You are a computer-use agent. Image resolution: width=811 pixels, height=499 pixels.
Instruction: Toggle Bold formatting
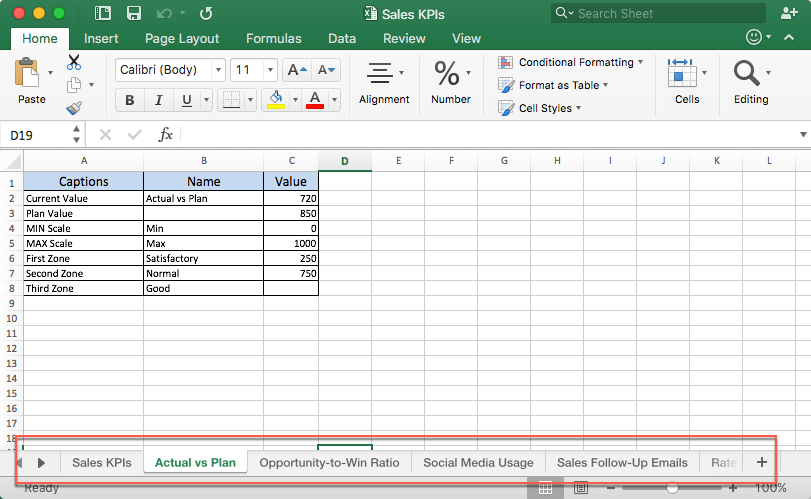[129, 101]
